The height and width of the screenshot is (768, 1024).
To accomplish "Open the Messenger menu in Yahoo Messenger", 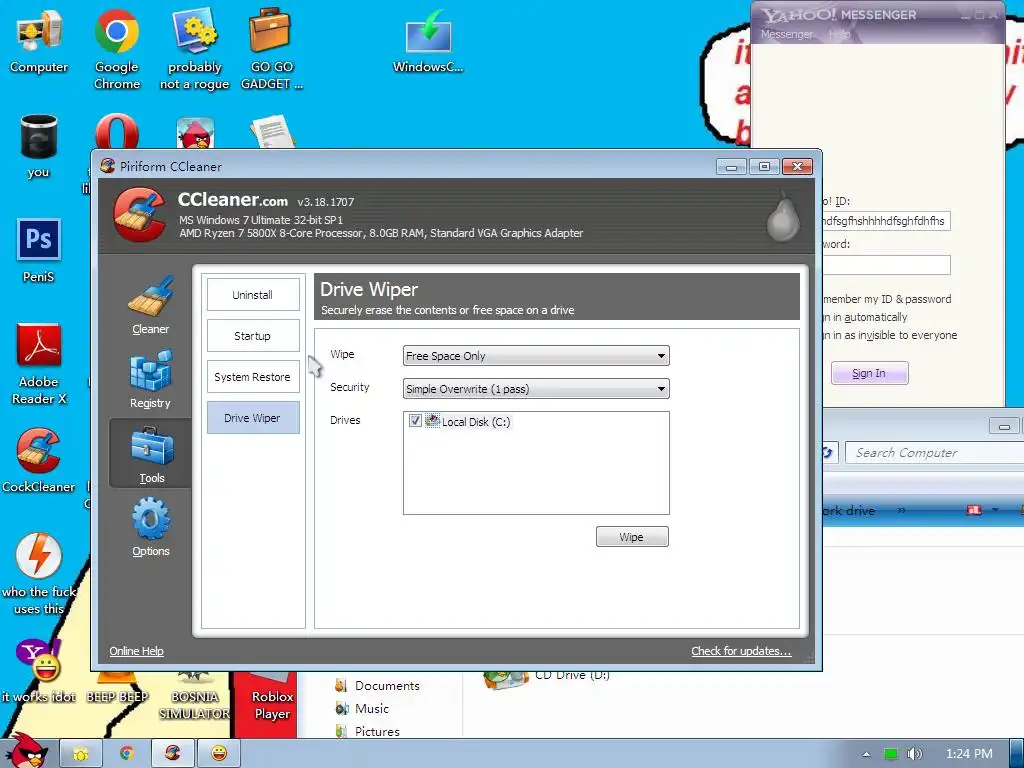I will coord(787,34).
